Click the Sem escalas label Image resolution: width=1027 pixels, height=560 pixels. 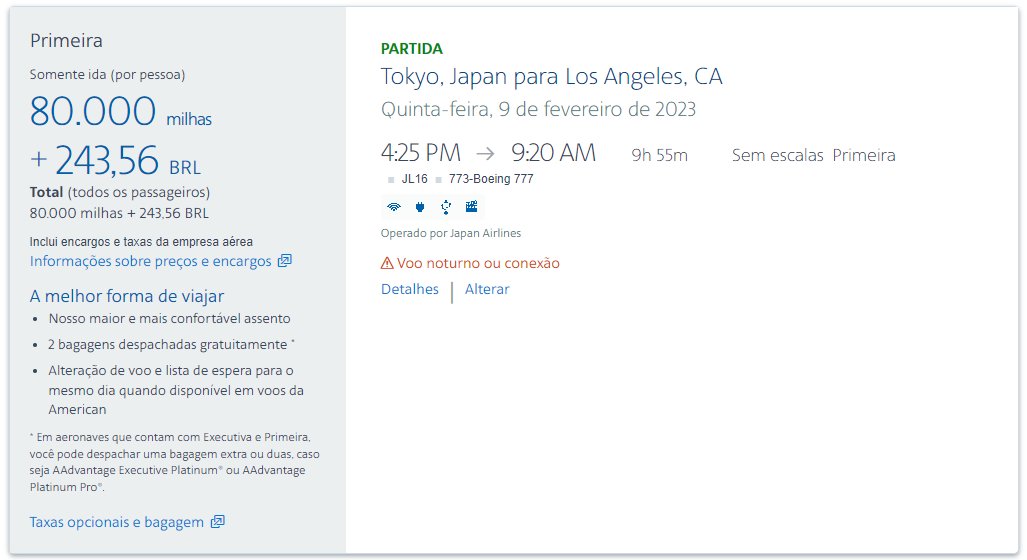[x=777, y=155]
